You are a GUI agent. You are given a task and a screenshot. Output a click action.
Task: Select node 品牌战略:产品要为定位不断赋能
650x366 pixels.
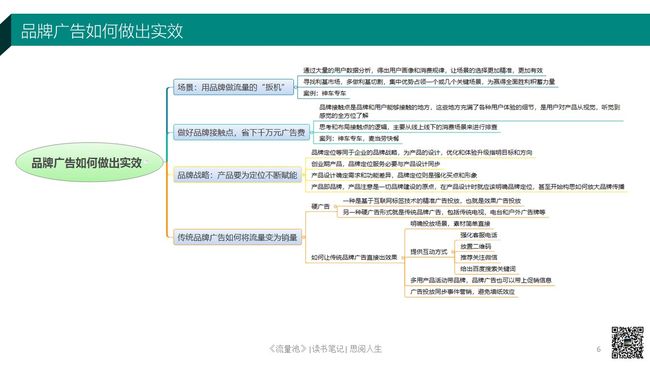[x=237, y=175]
